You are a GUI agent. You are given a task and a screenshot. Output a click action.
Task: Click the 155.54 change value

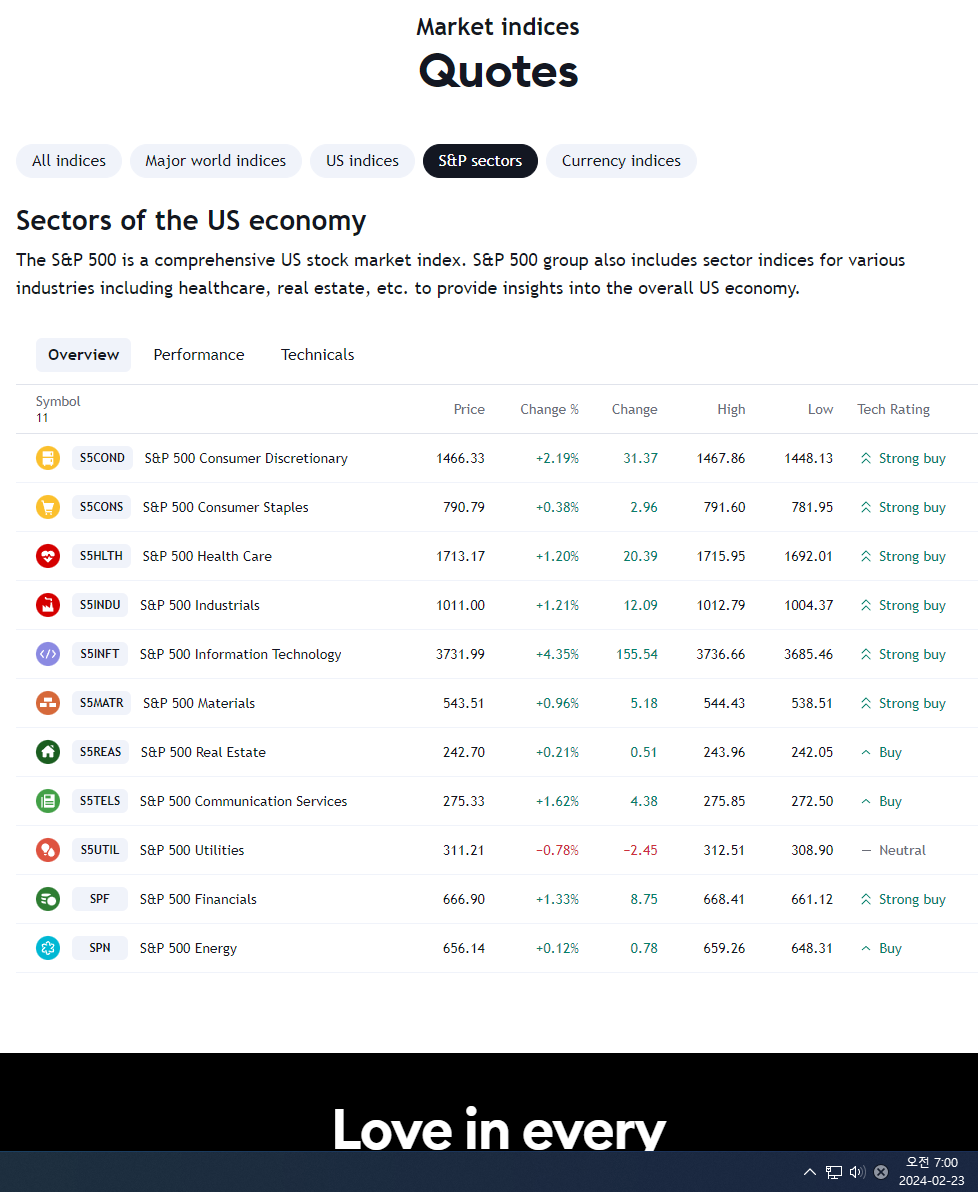[x=637, y=654]
